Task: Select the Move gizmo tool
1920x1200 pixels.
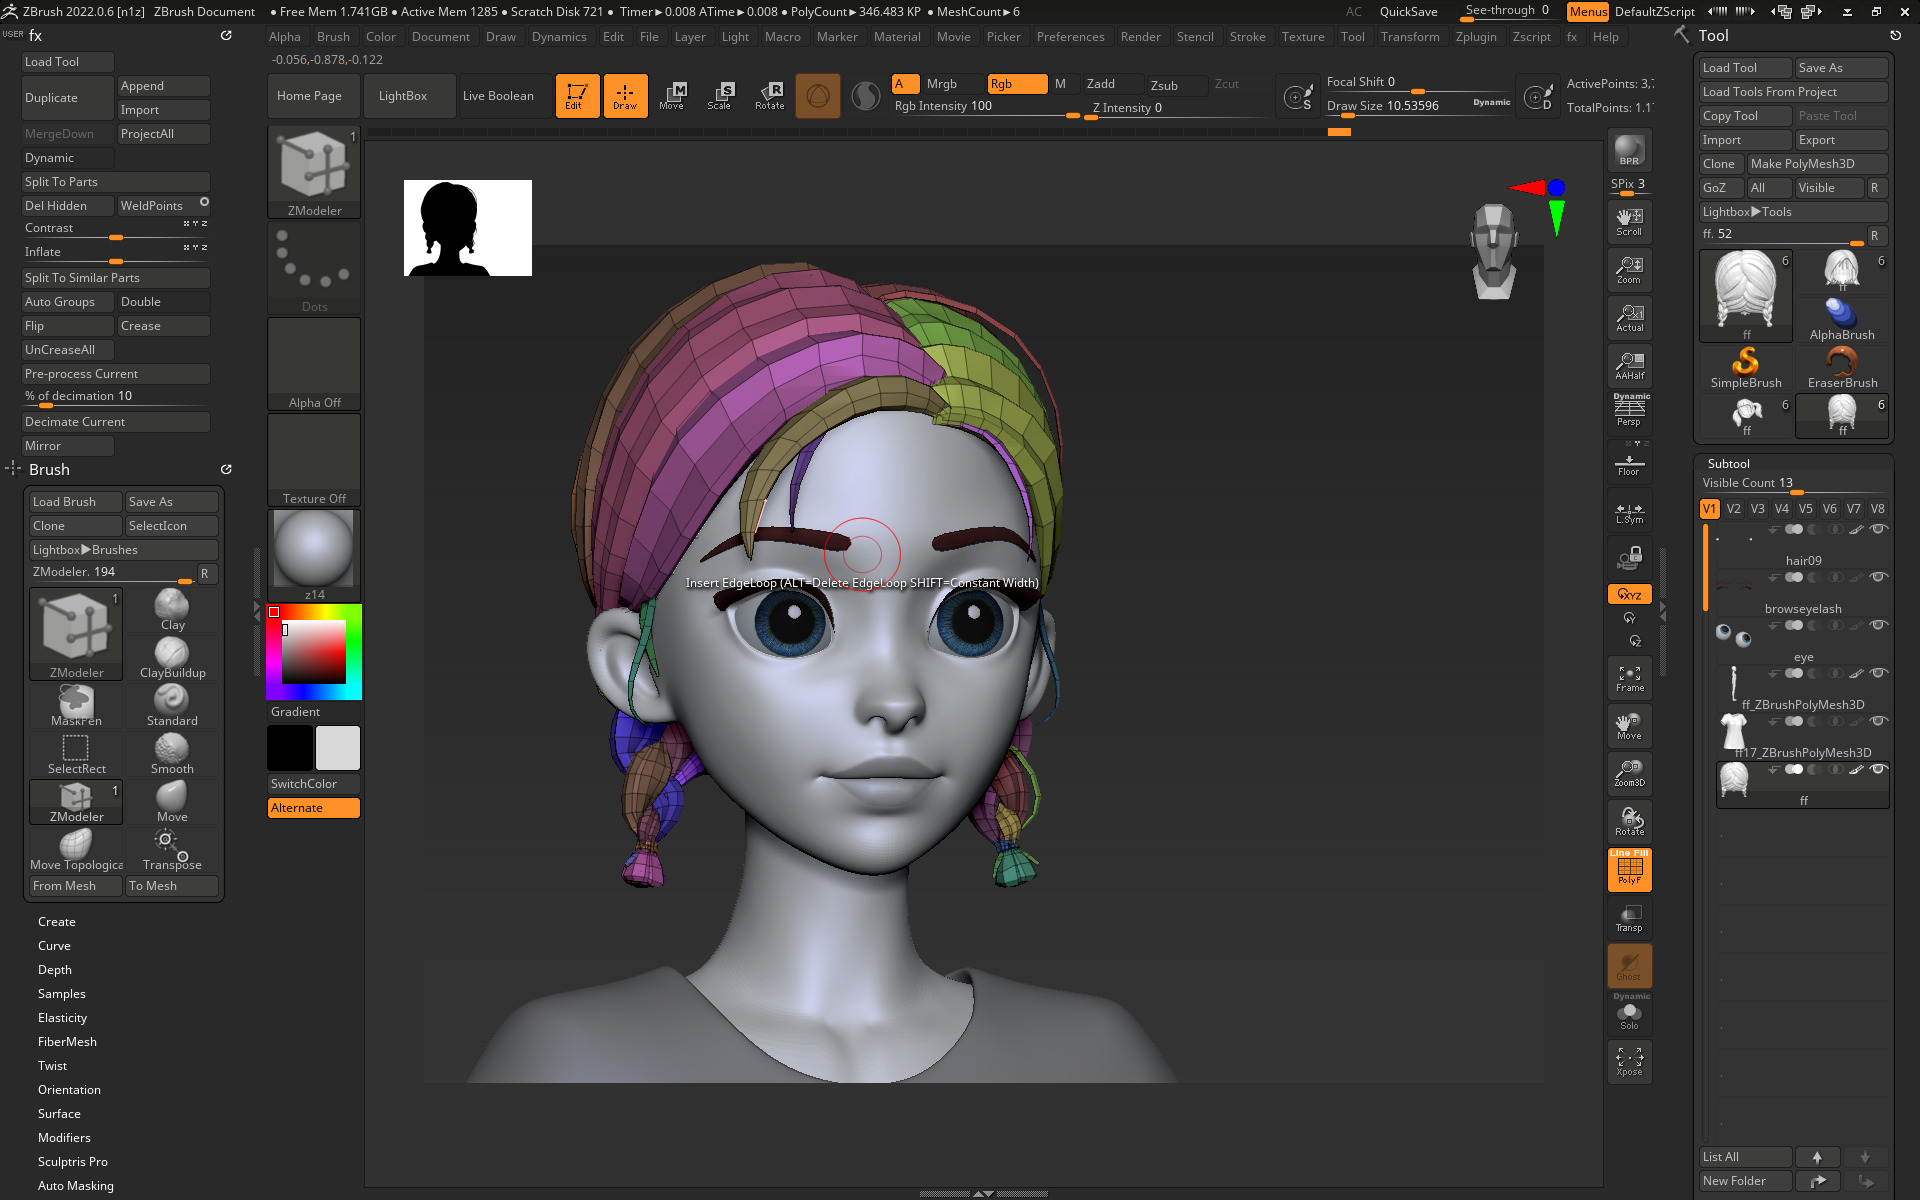Action: click(672, 96)
